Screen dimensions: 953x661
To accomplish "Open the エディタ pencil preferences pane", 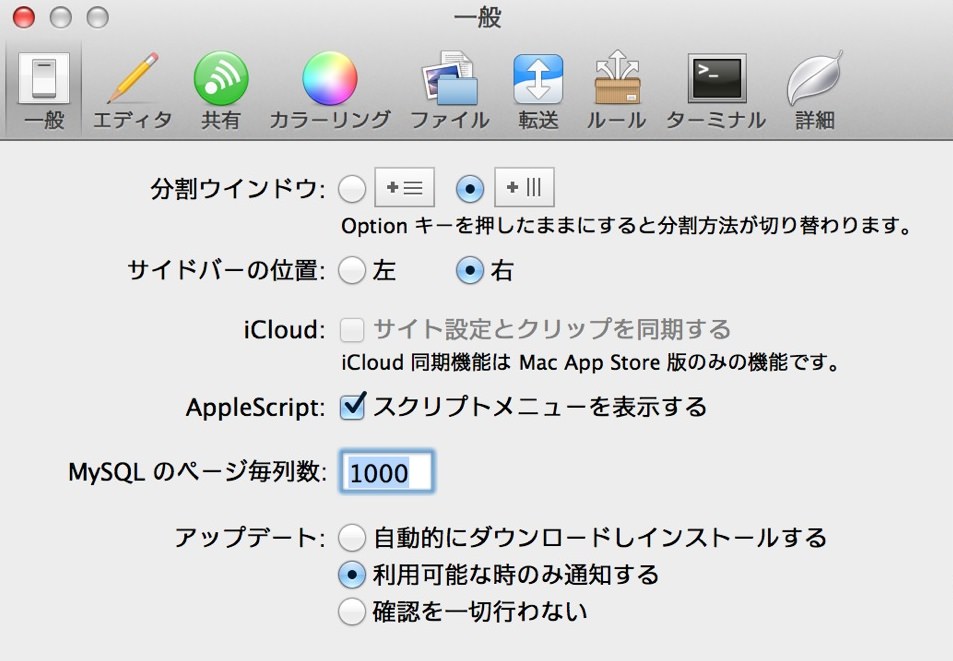I will 132,90.
